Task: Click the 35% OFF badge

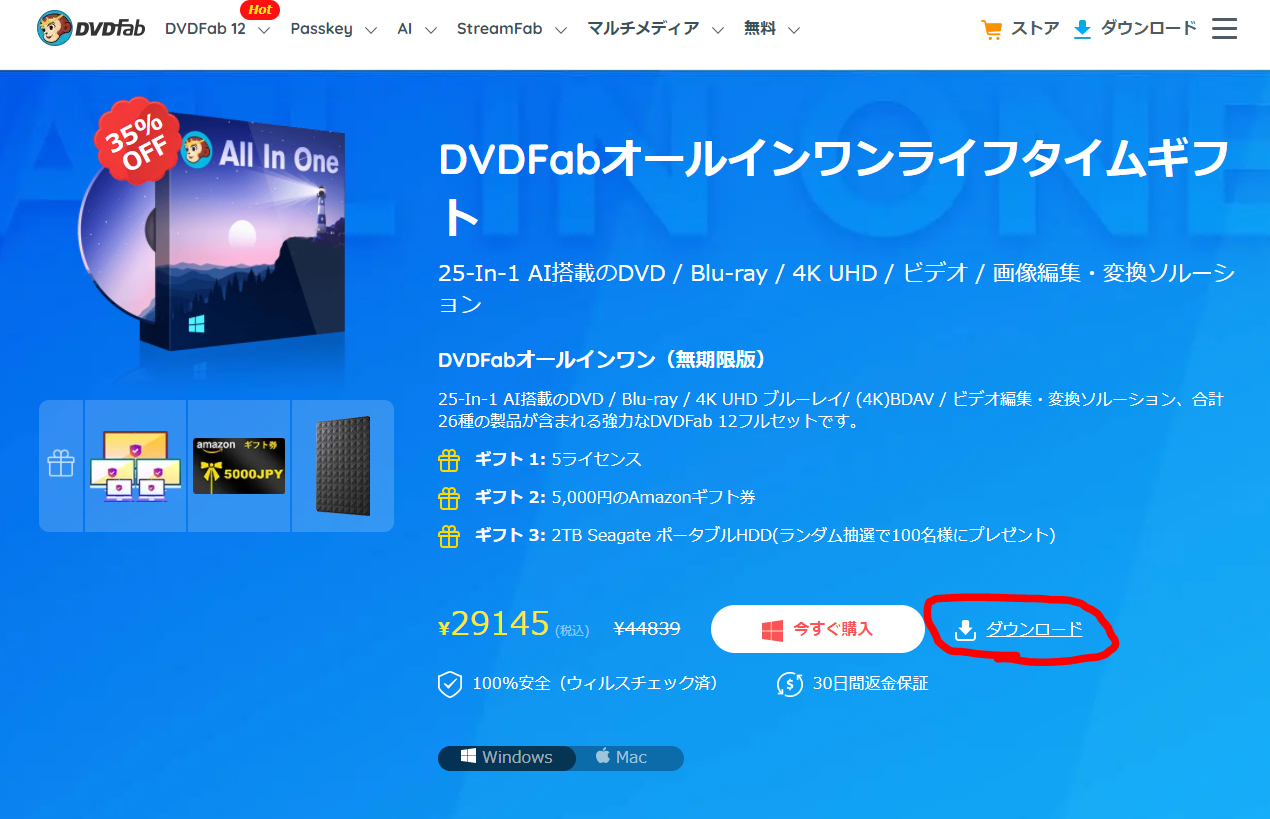Action: (x=138, y=142)
